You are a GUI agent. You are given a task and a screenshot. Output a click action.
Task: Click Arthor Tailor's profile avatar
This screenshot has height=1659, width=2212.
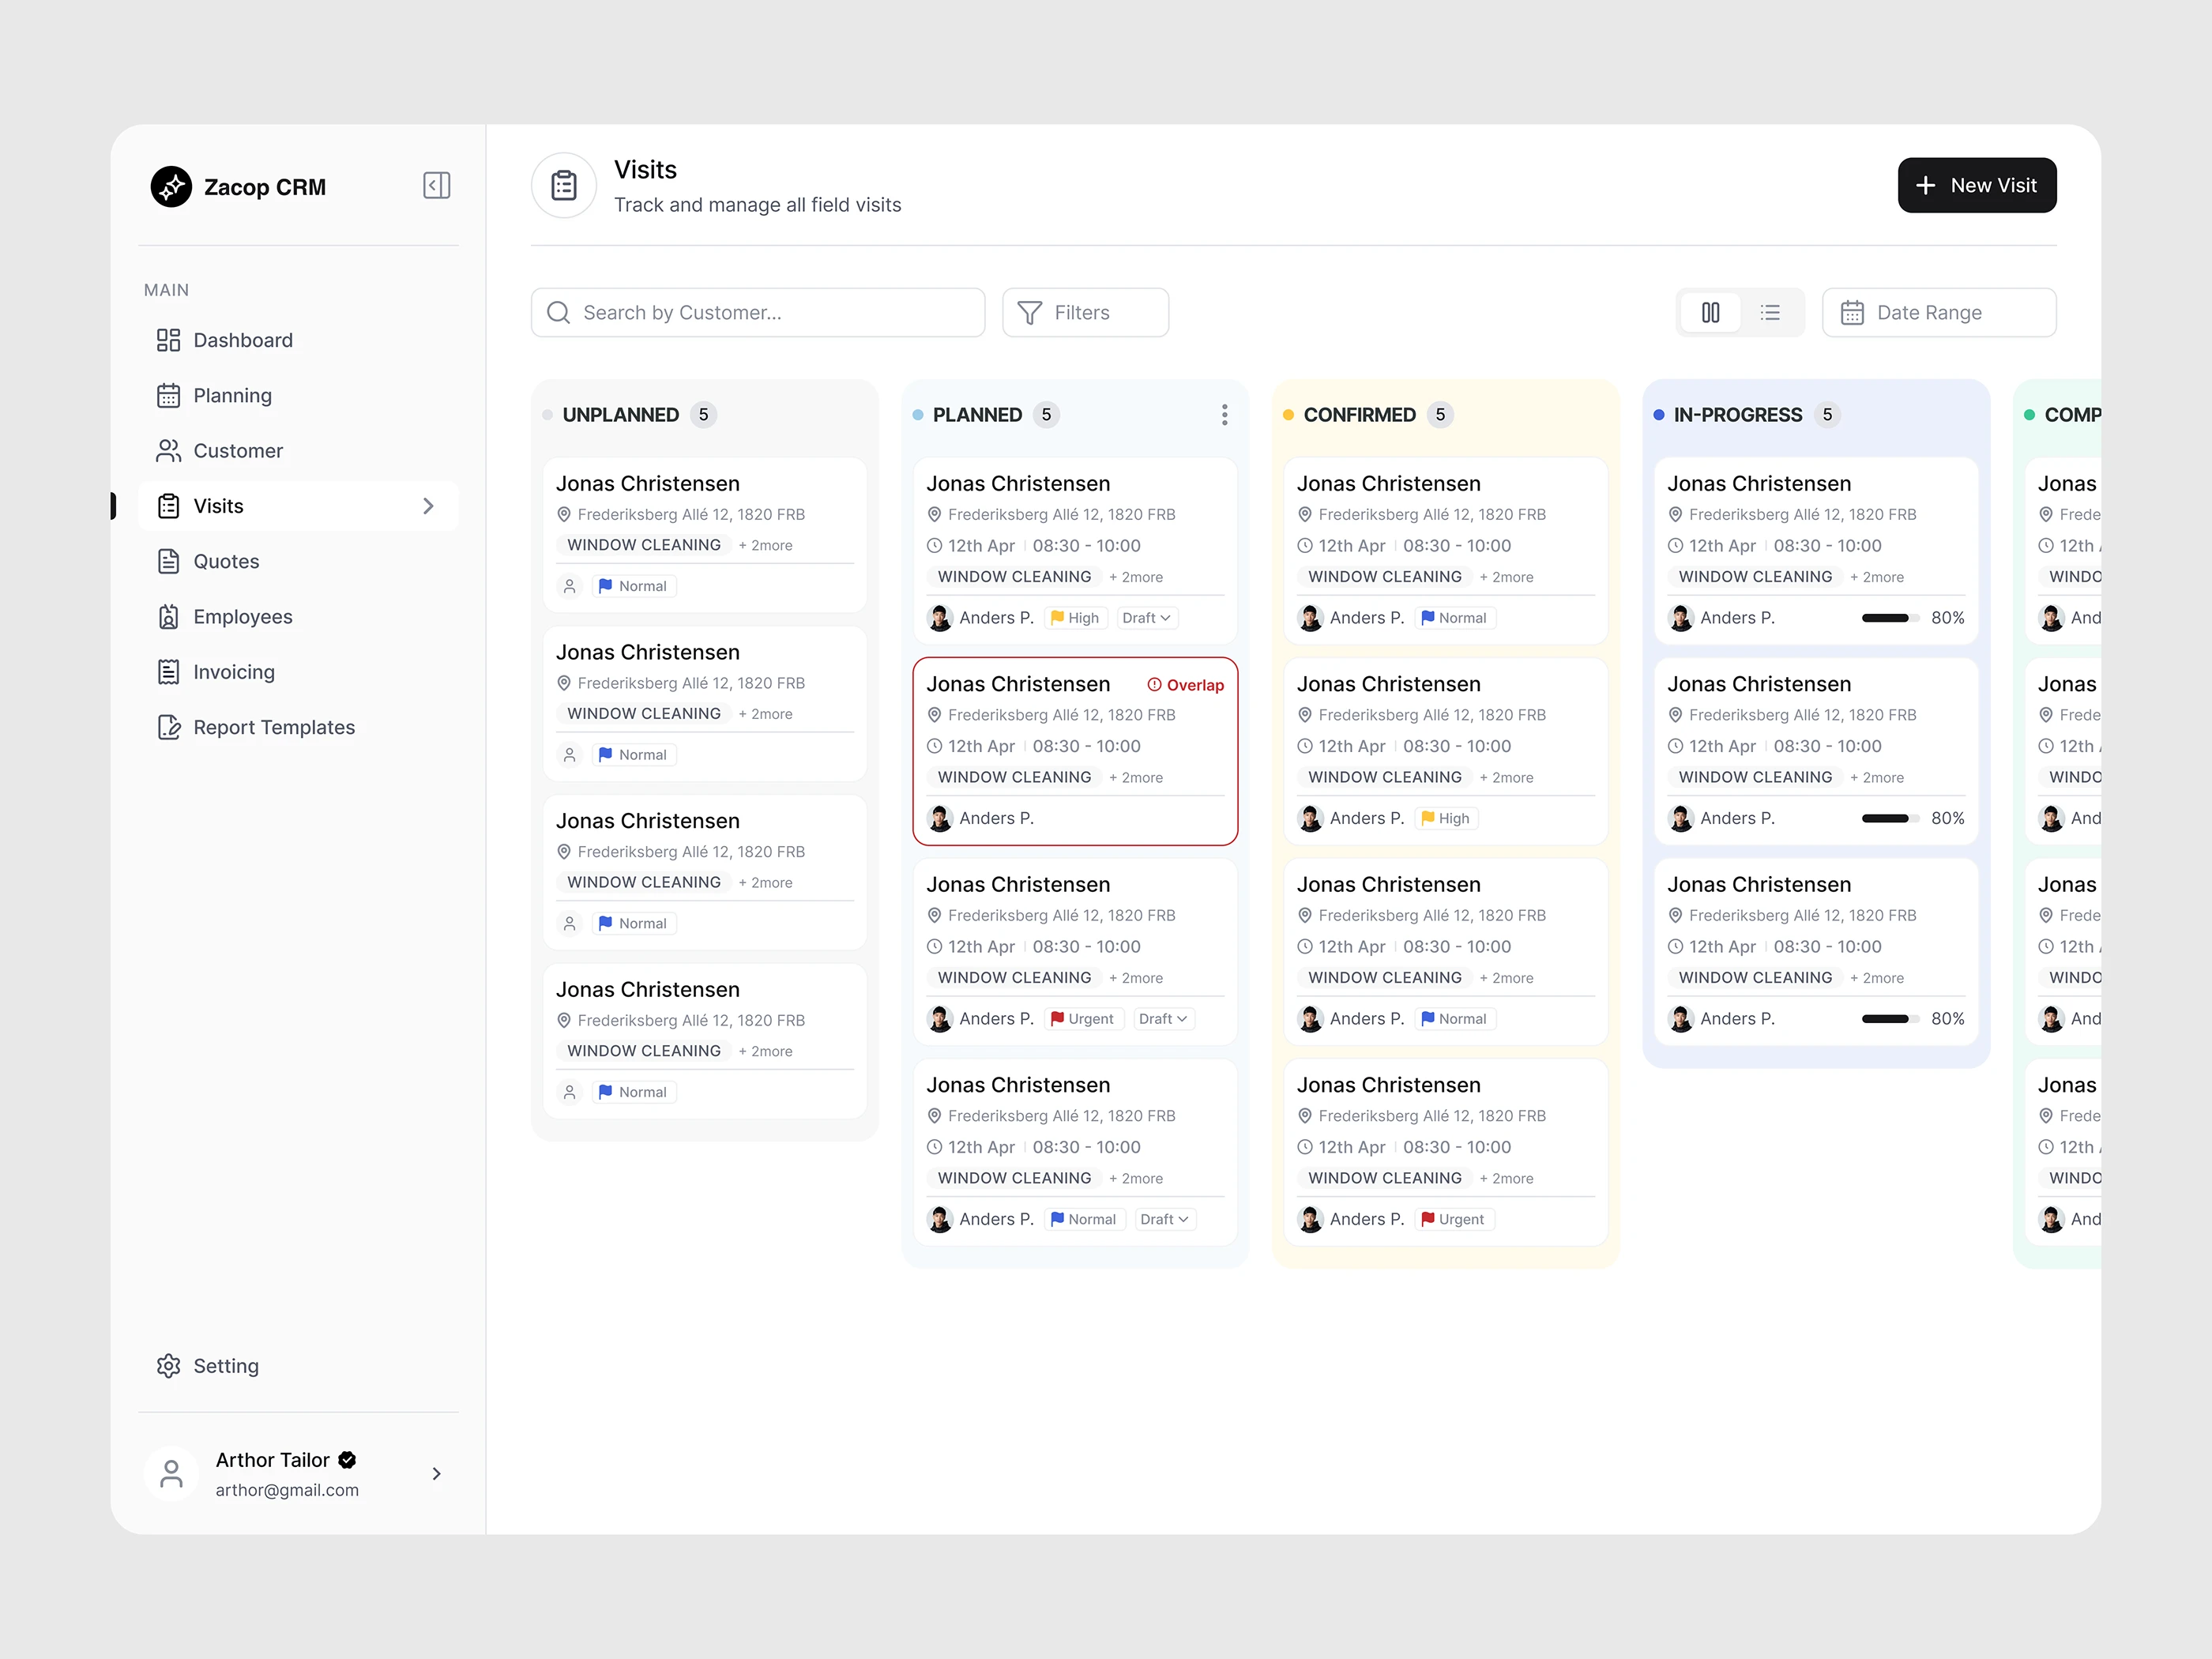171,1474
